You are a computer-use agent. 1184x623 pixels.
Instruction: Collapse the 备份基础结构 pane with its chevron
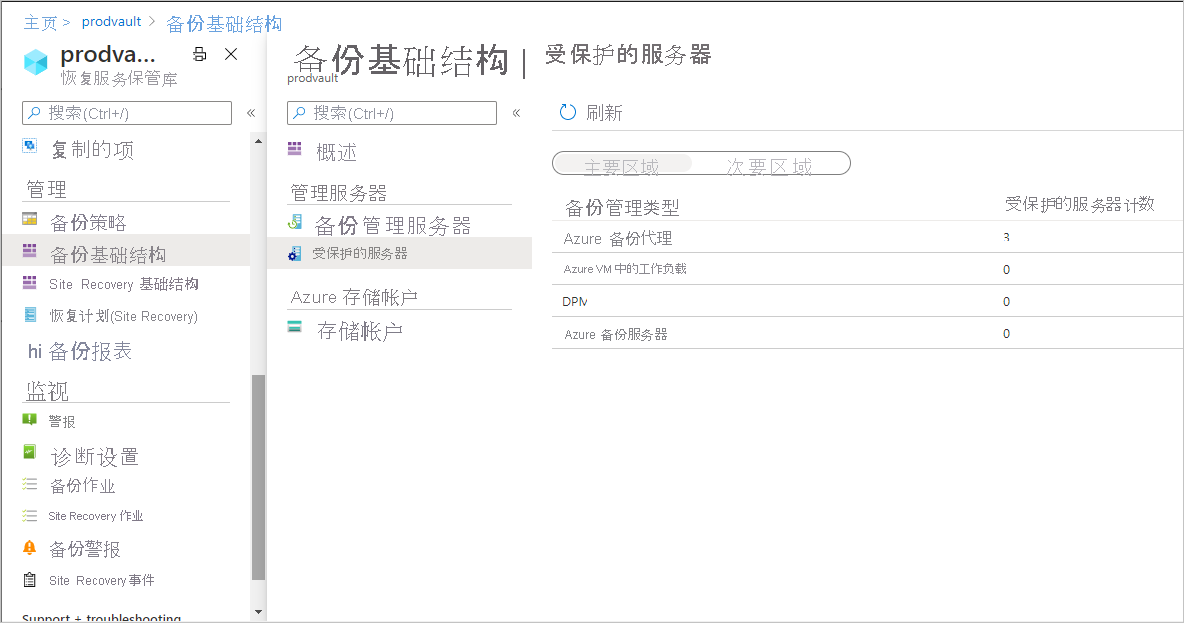(517, 113)
